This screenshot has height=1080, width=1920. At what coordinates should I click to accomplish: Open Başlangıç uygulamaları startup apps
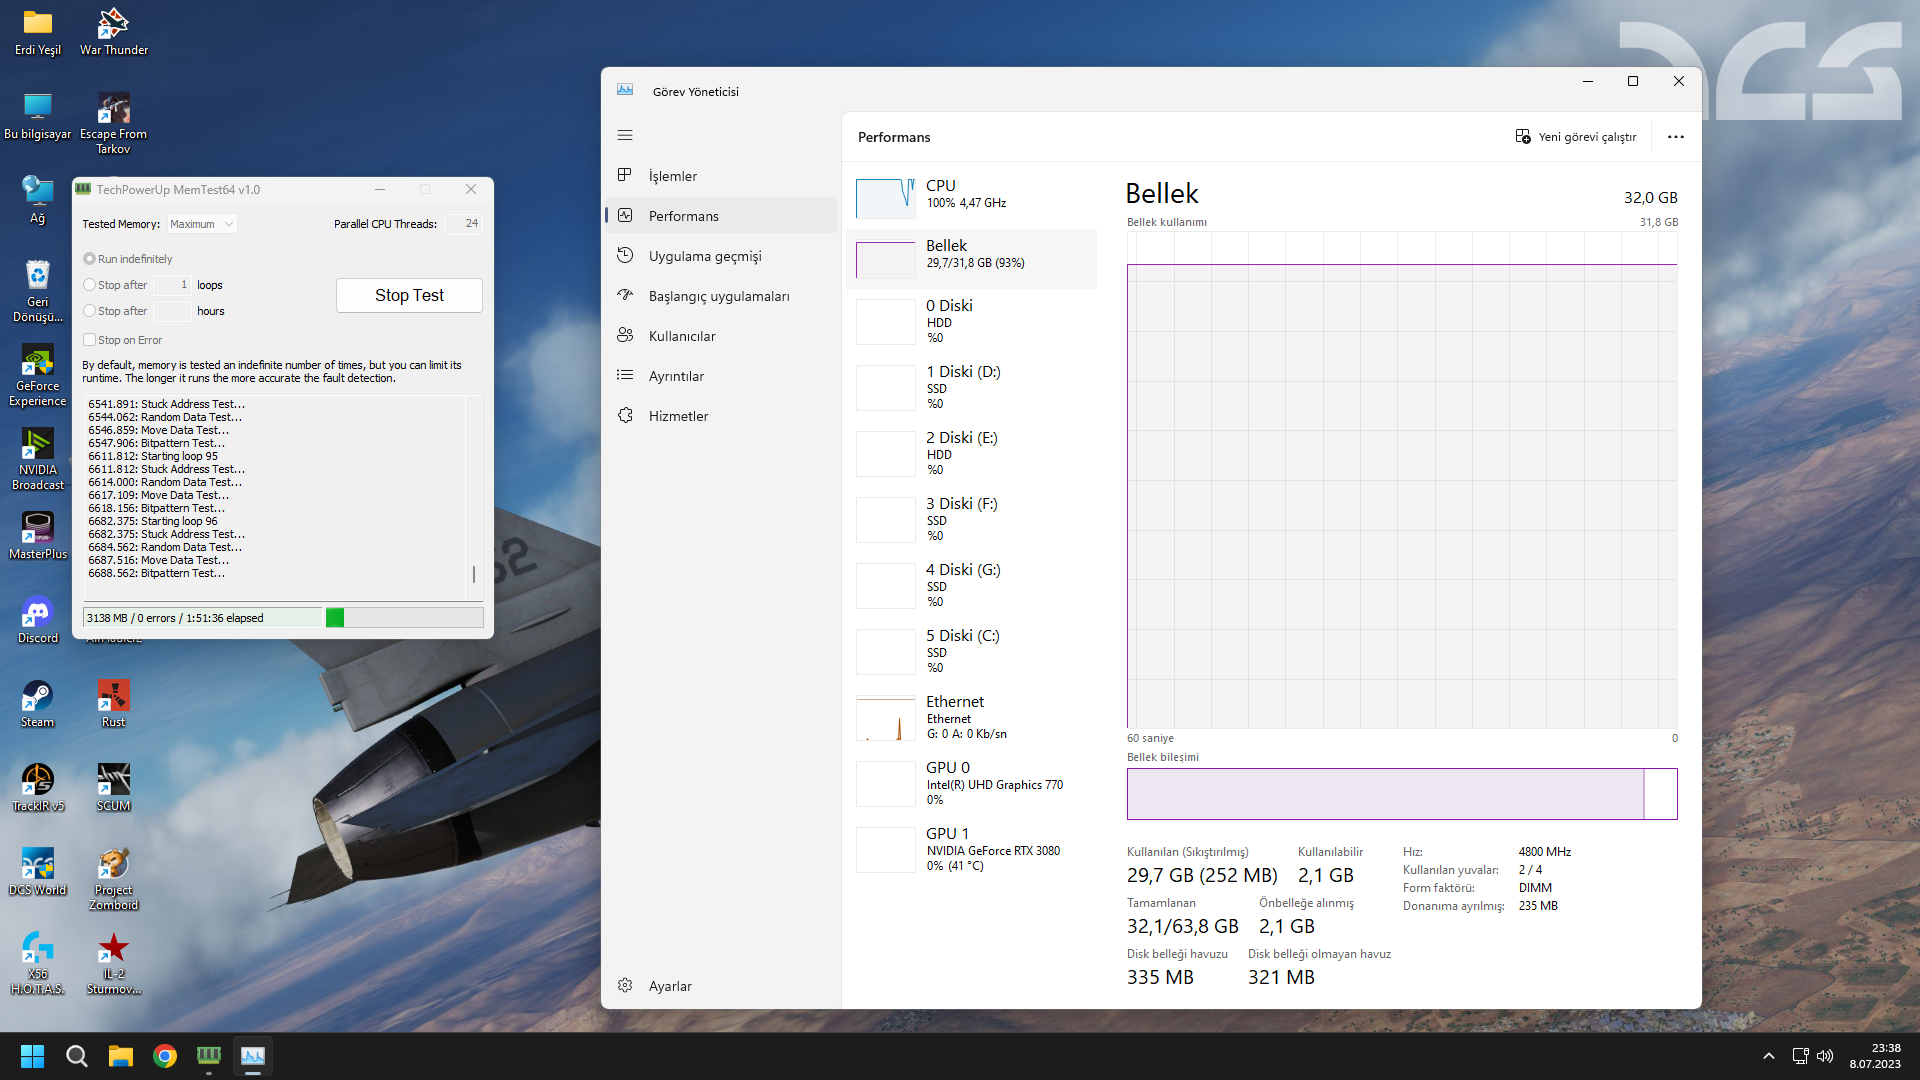coord(720,296)
